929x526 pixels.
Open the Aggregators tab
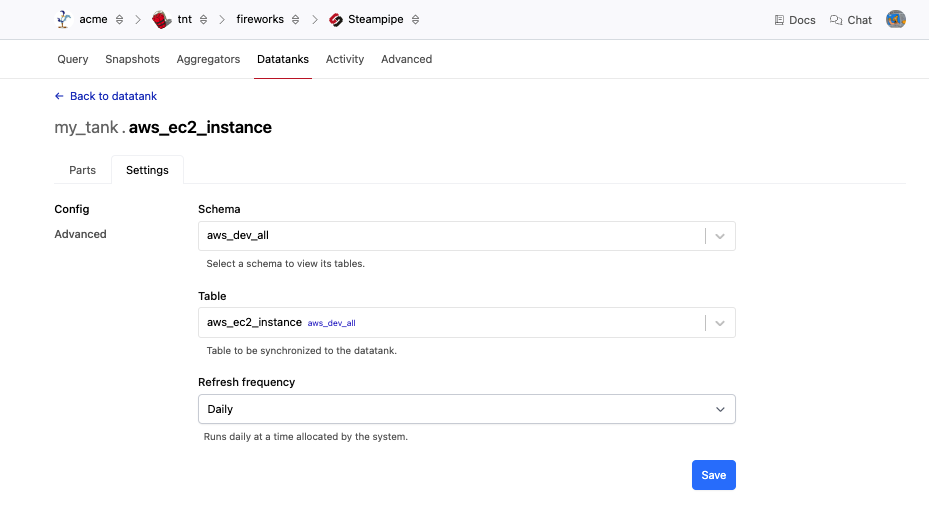[x=208, y=59]
